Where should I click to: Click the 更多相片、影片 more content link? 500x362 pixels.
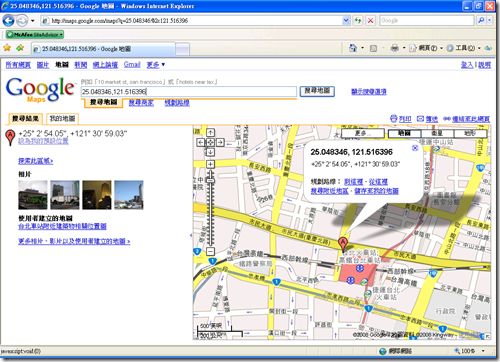pyautogui.click(x=74, y=241)
